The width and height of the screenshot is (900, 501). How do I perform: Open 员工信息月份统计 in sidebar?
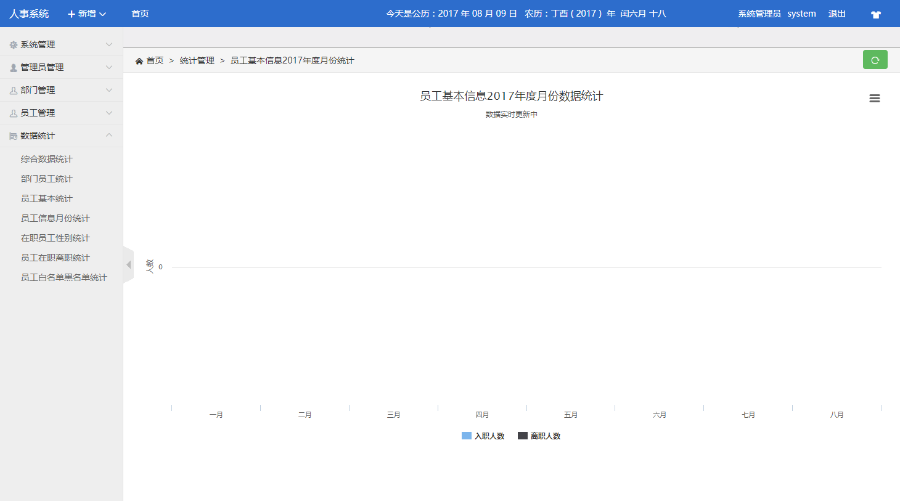(55, 218)
